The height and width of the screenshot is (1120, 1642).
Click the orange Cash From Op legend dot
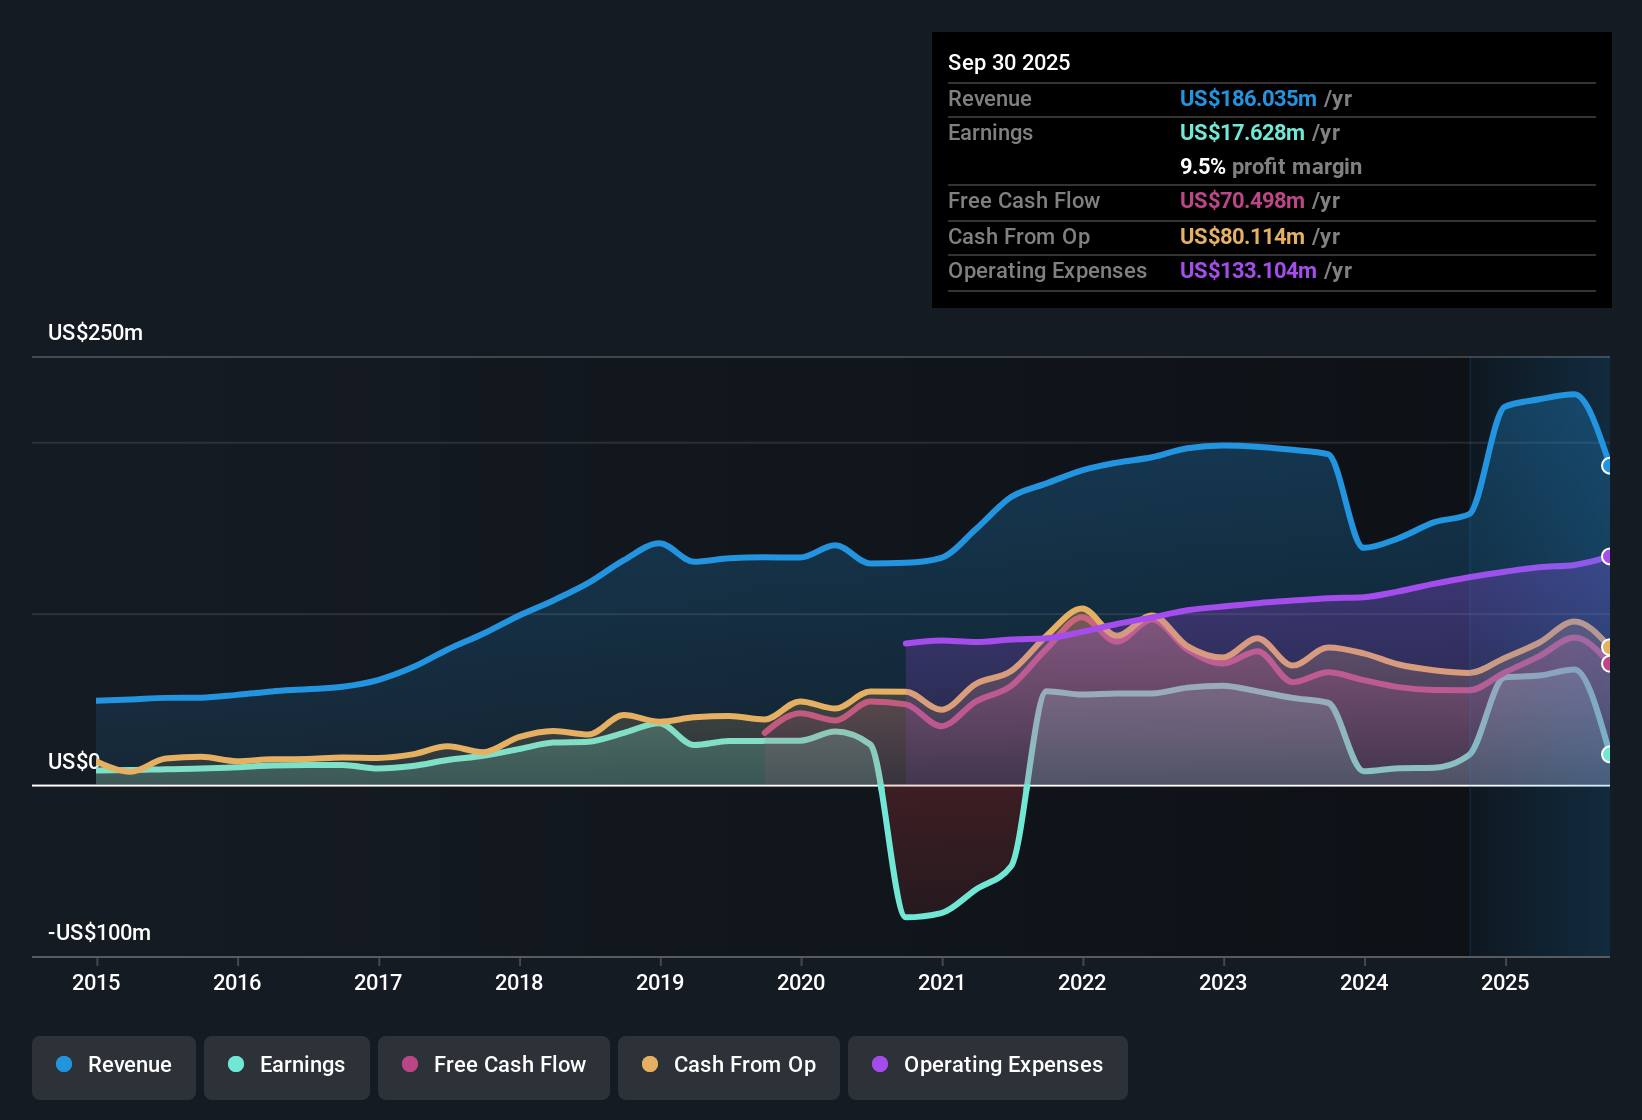coord(649,1065)
